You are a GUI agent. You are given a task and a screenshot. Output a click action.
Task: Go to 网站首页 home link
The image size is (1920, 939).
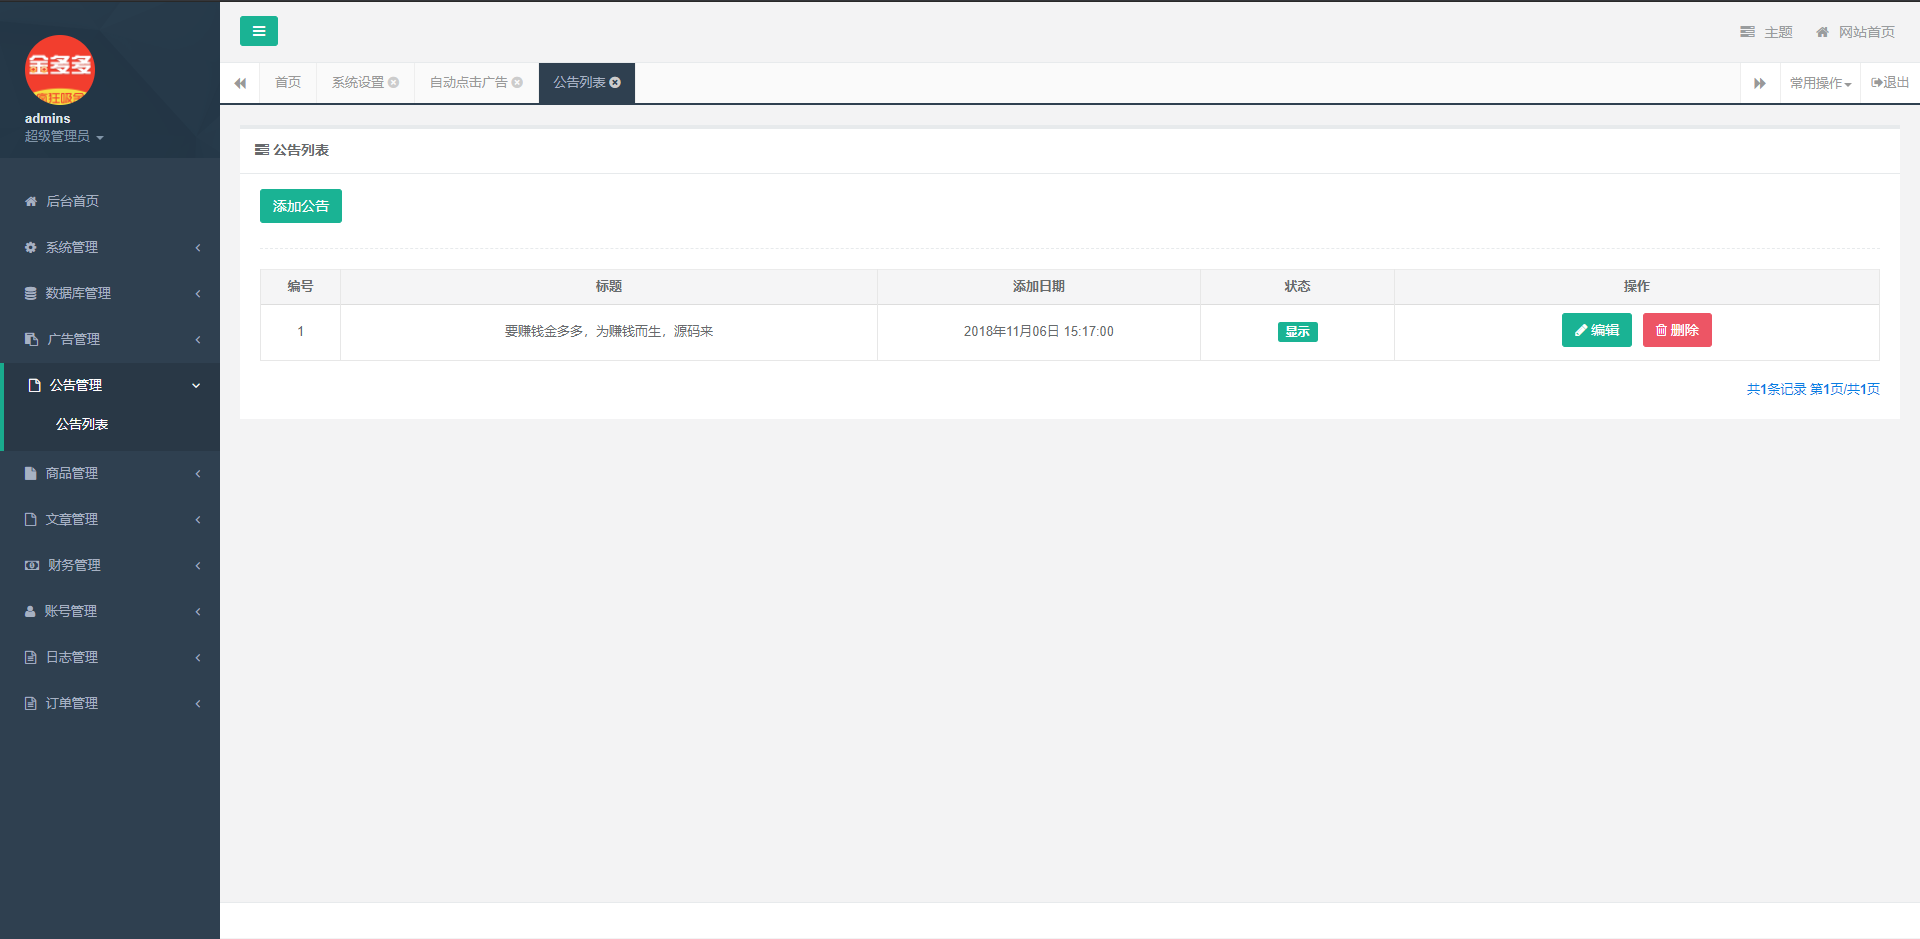click(1855, 32)
